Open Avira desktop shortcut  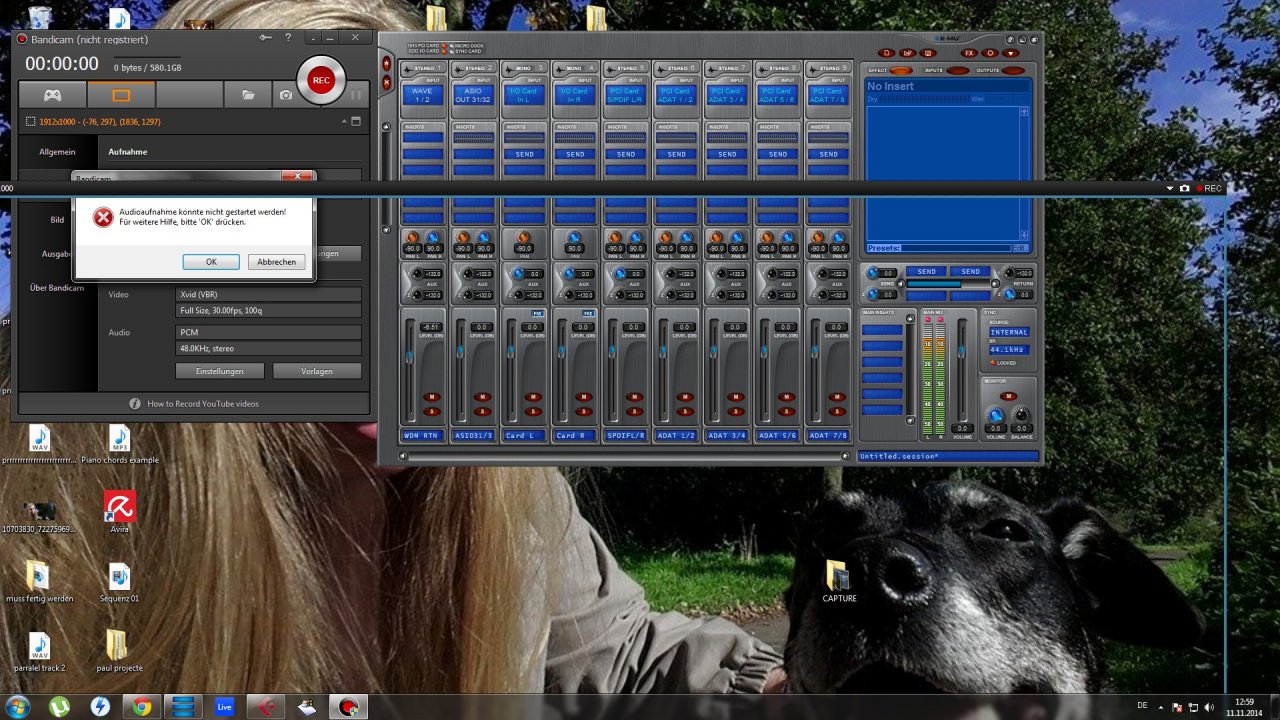119,512
